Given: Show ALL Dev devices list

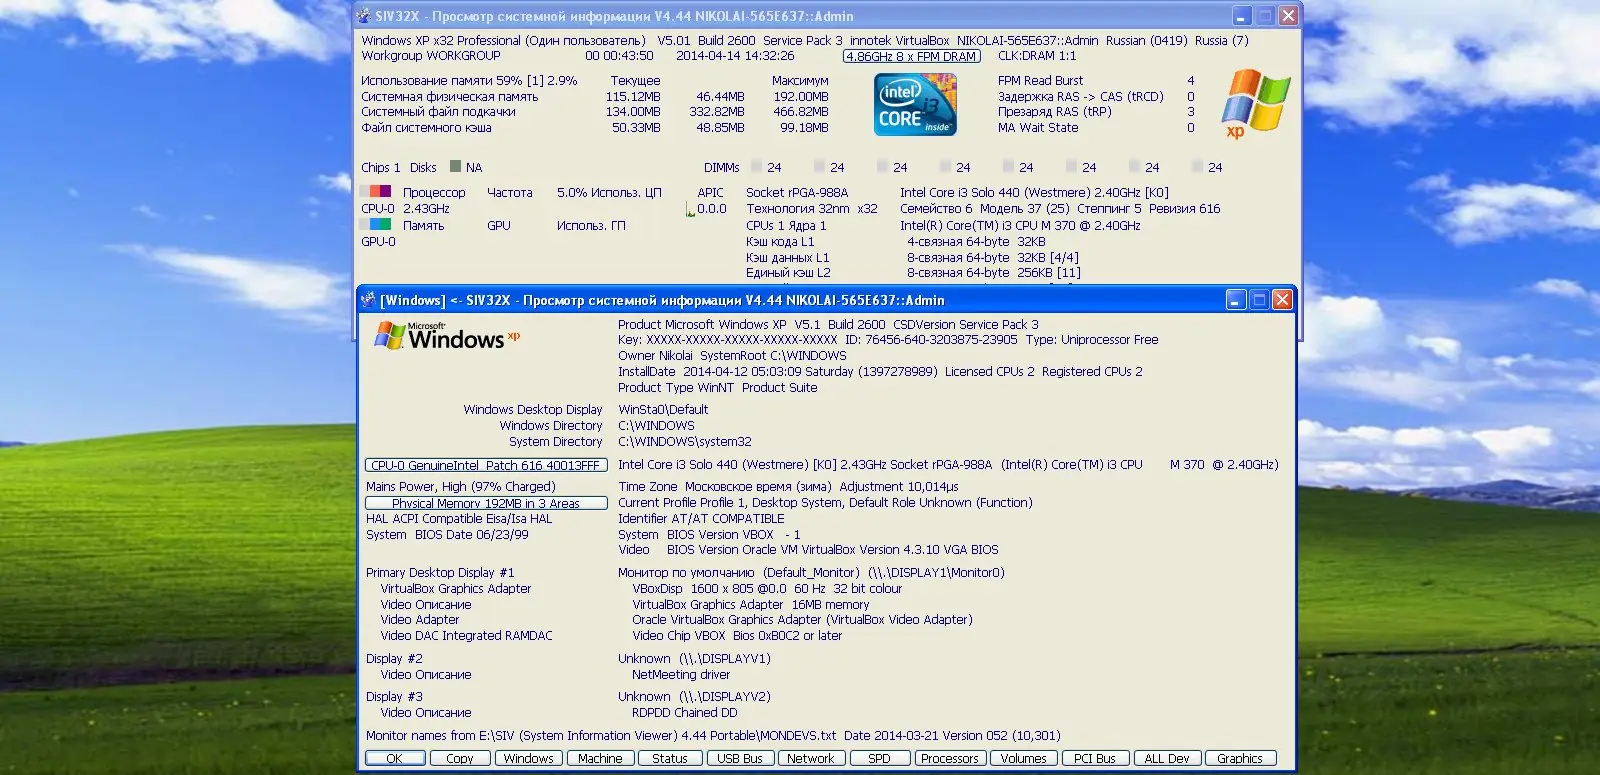Looking at the screenshot, I should pyautogui.click(x=1167, y=759).
